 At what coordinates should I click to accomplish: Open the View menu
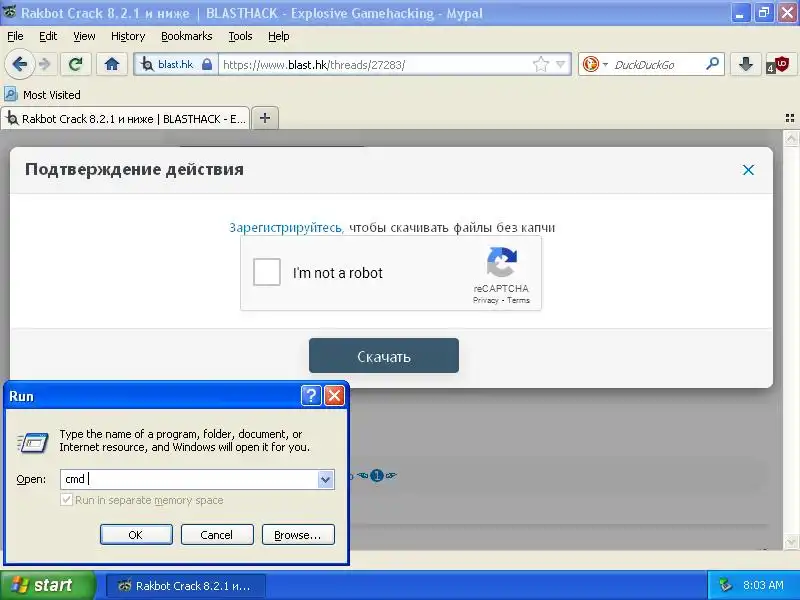click(x=84, y=36)
